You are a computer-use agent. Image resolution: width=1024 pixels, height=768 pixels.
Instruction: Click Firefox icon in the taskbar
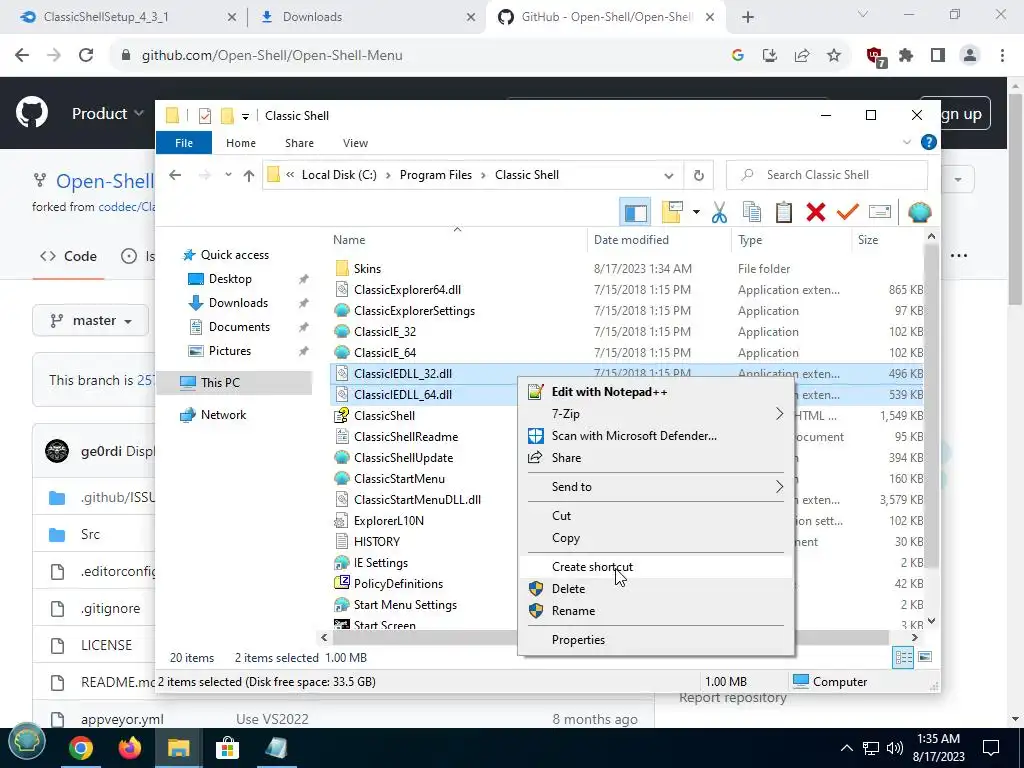(x=129, y=748)
